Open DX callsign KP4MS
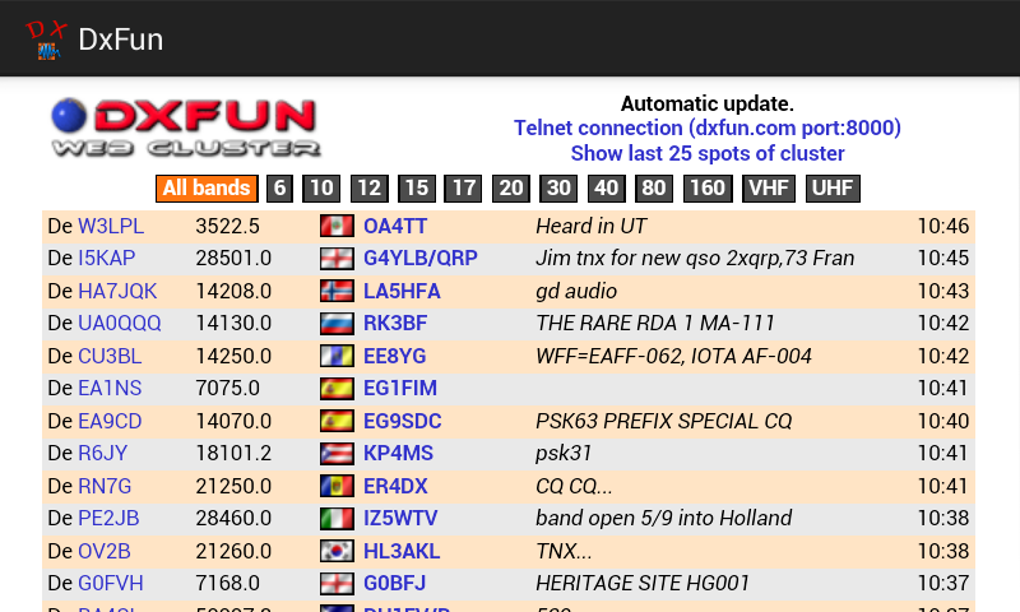Screen dimensions: 1020x612 tap(398, 453)
